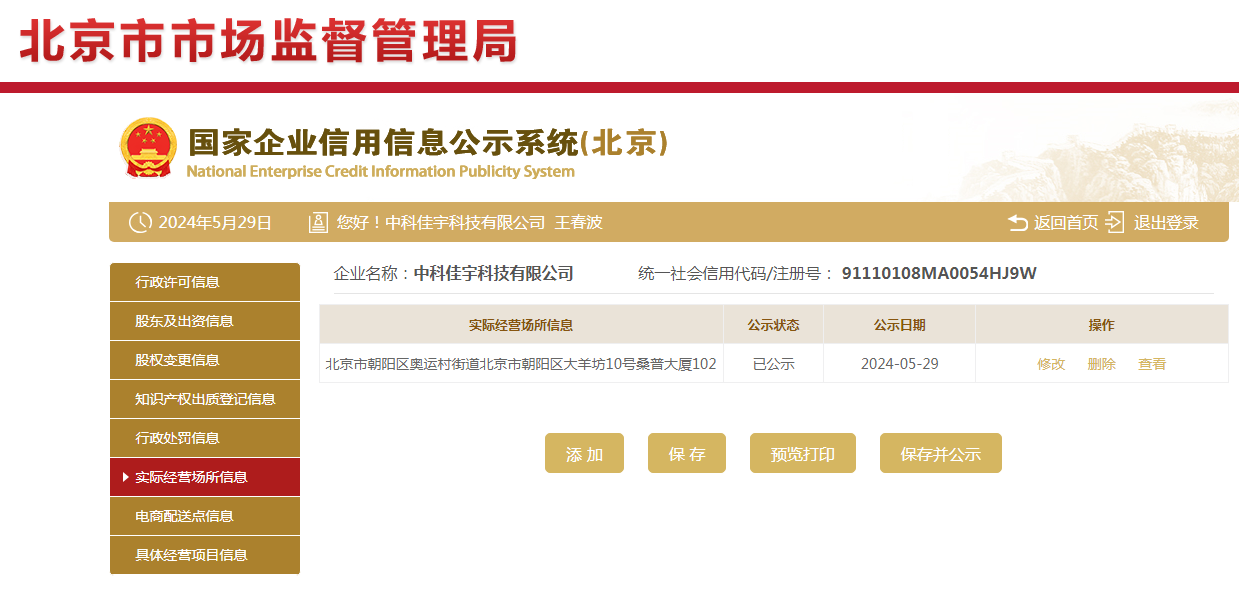Click the national emblem logo icon

pyautogui.click(x=148, y=148)
